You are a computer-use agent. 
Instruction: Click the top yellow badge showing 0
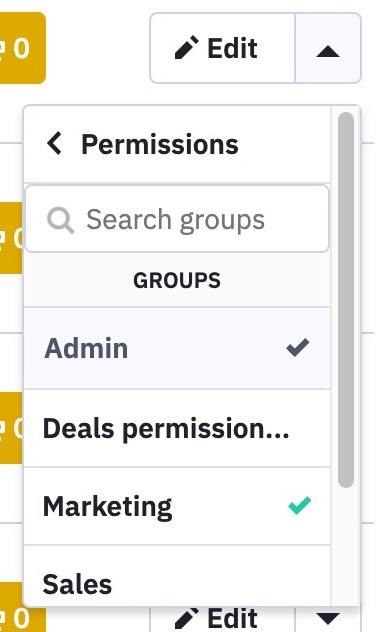click(23, 48)
